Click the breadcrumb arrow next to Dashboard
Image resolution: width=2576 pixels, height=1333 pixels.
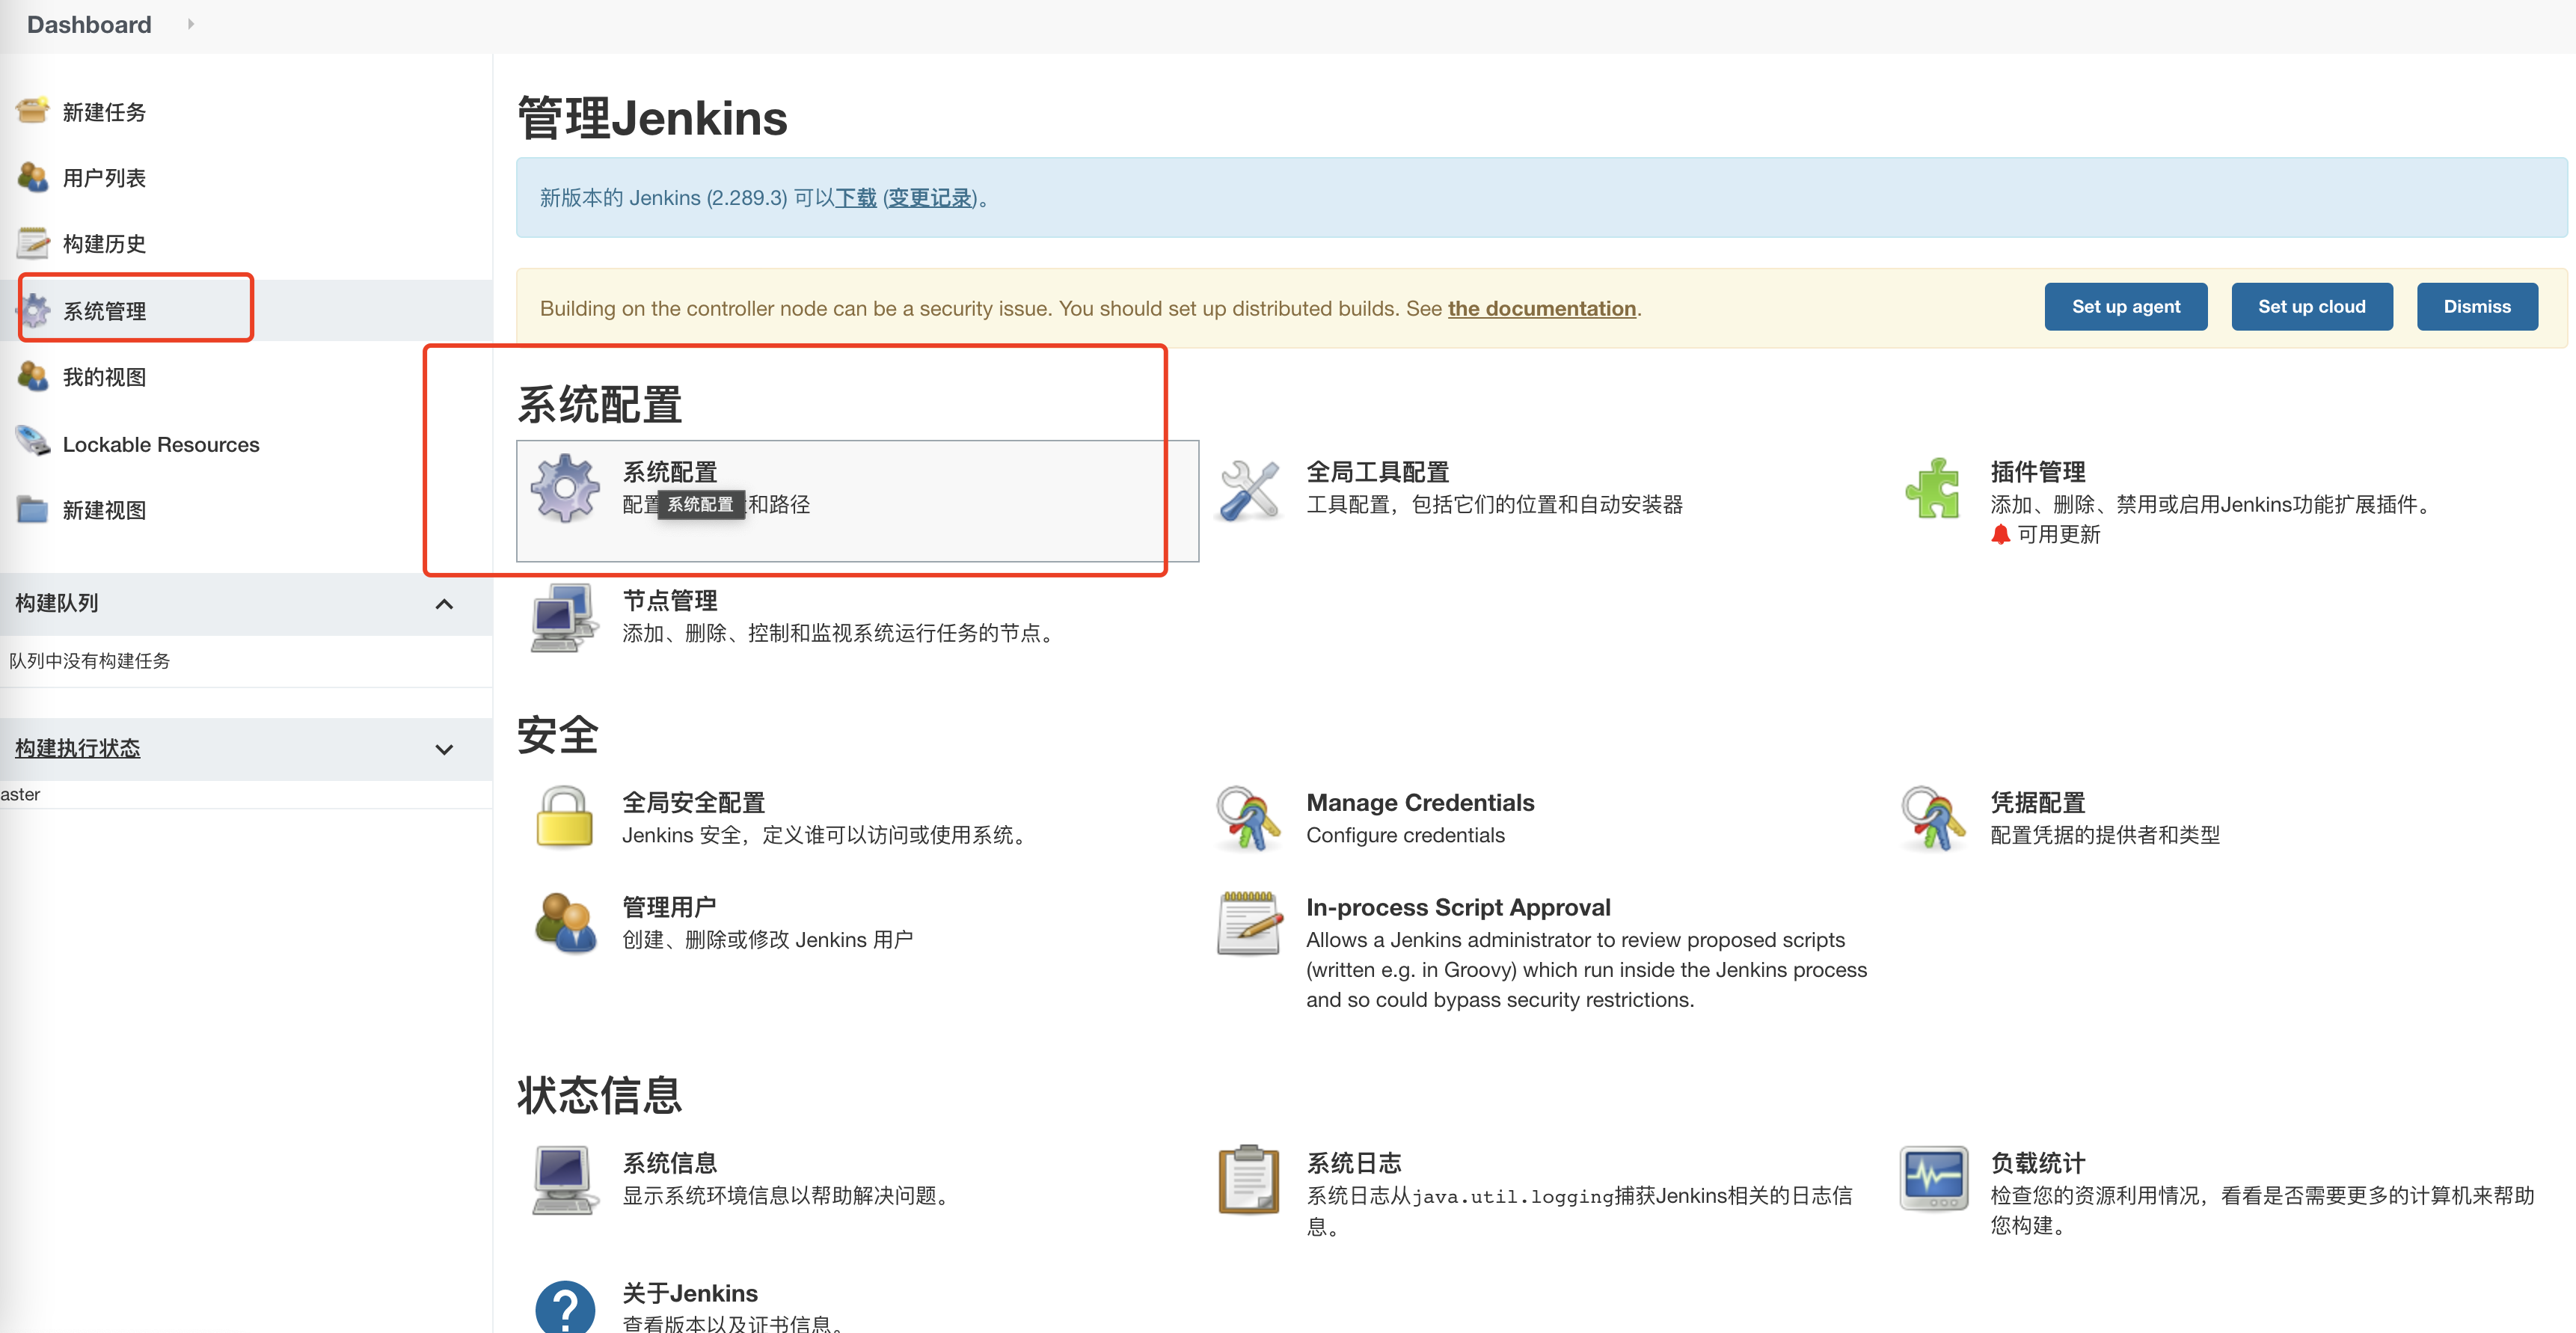pyautogui.click(x=191, y=24)
